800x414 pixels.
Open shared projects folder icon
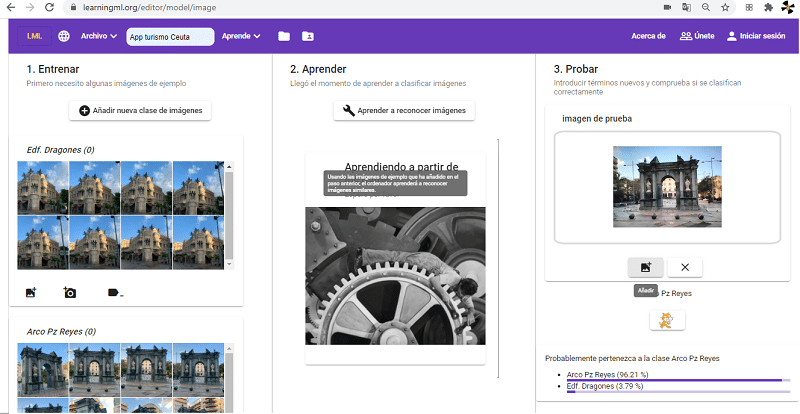tap(308, 36)
